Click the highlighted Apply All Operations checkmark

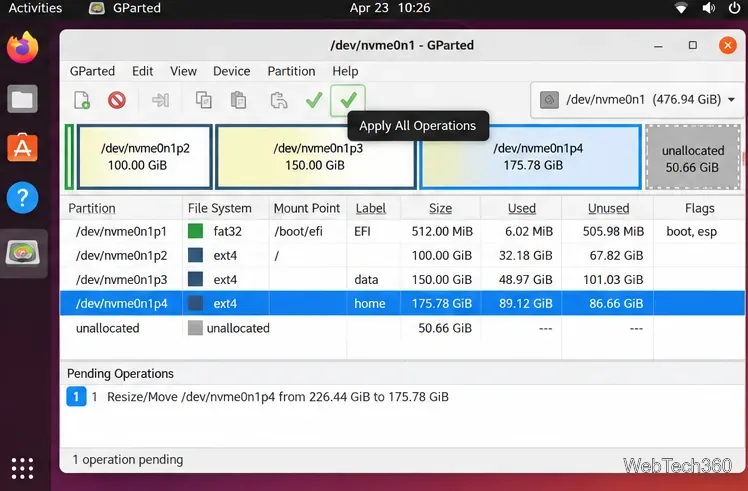pyautogui.click(x=348, y=100)
